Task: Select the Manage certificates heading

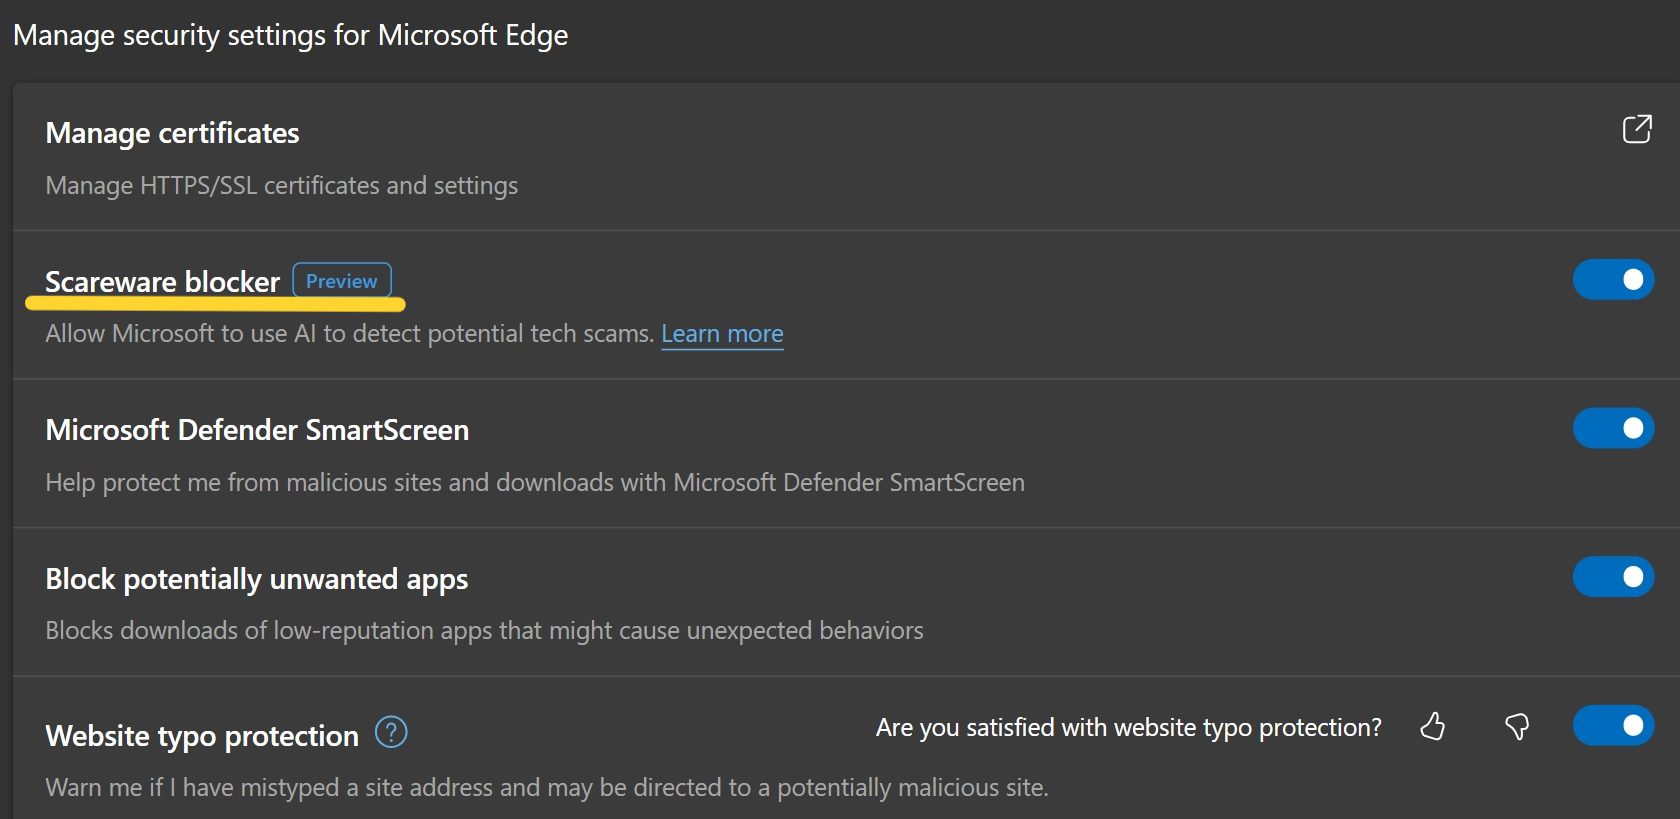Action: [172, 133]
